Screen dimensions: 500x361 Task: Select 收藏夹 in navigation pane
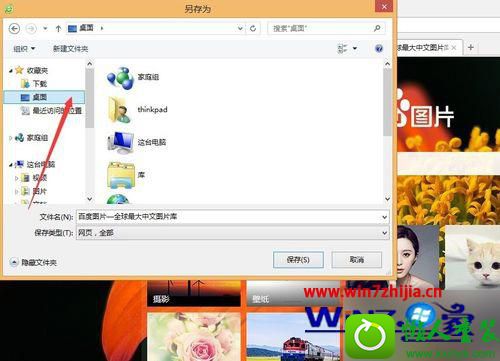37,70
